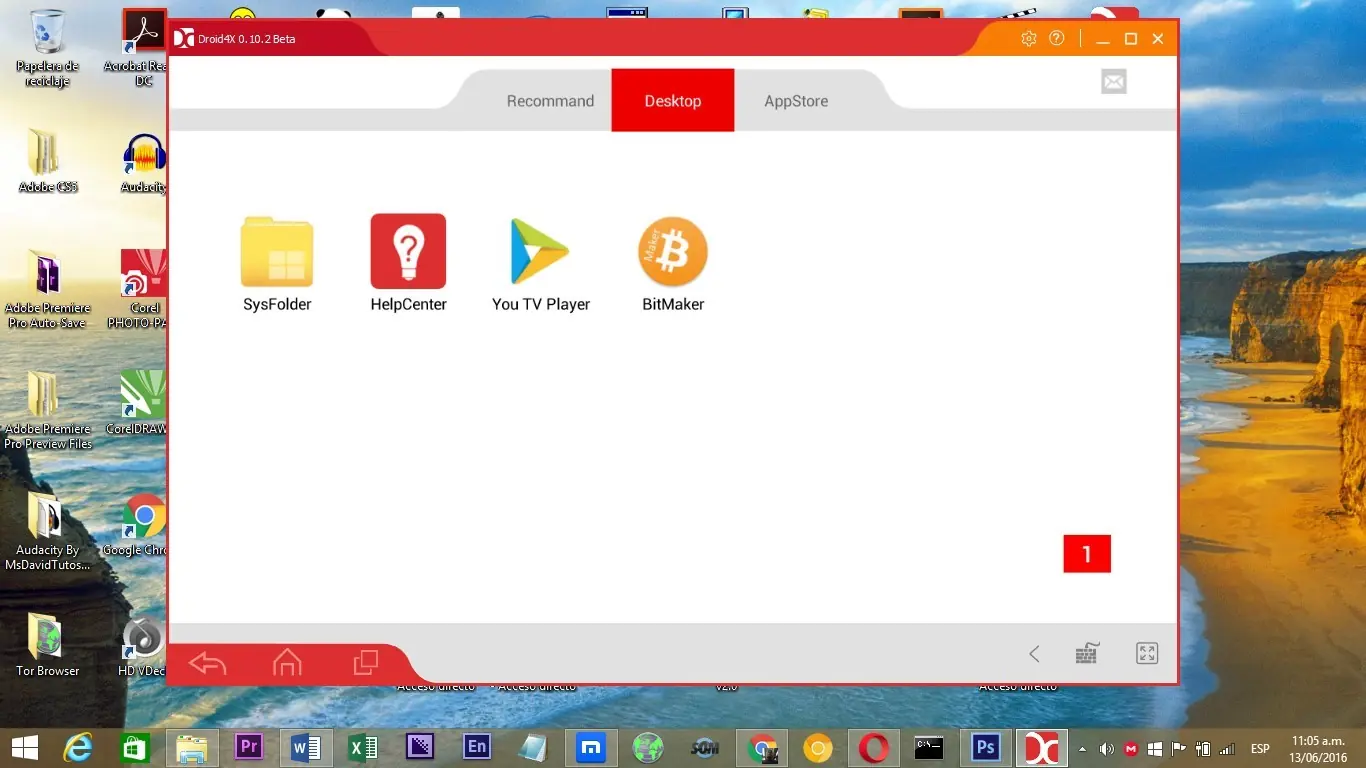Viewport: 1366px width, 768px height.
Task: Click the help question mark icon
Action: pos(1057,39)
